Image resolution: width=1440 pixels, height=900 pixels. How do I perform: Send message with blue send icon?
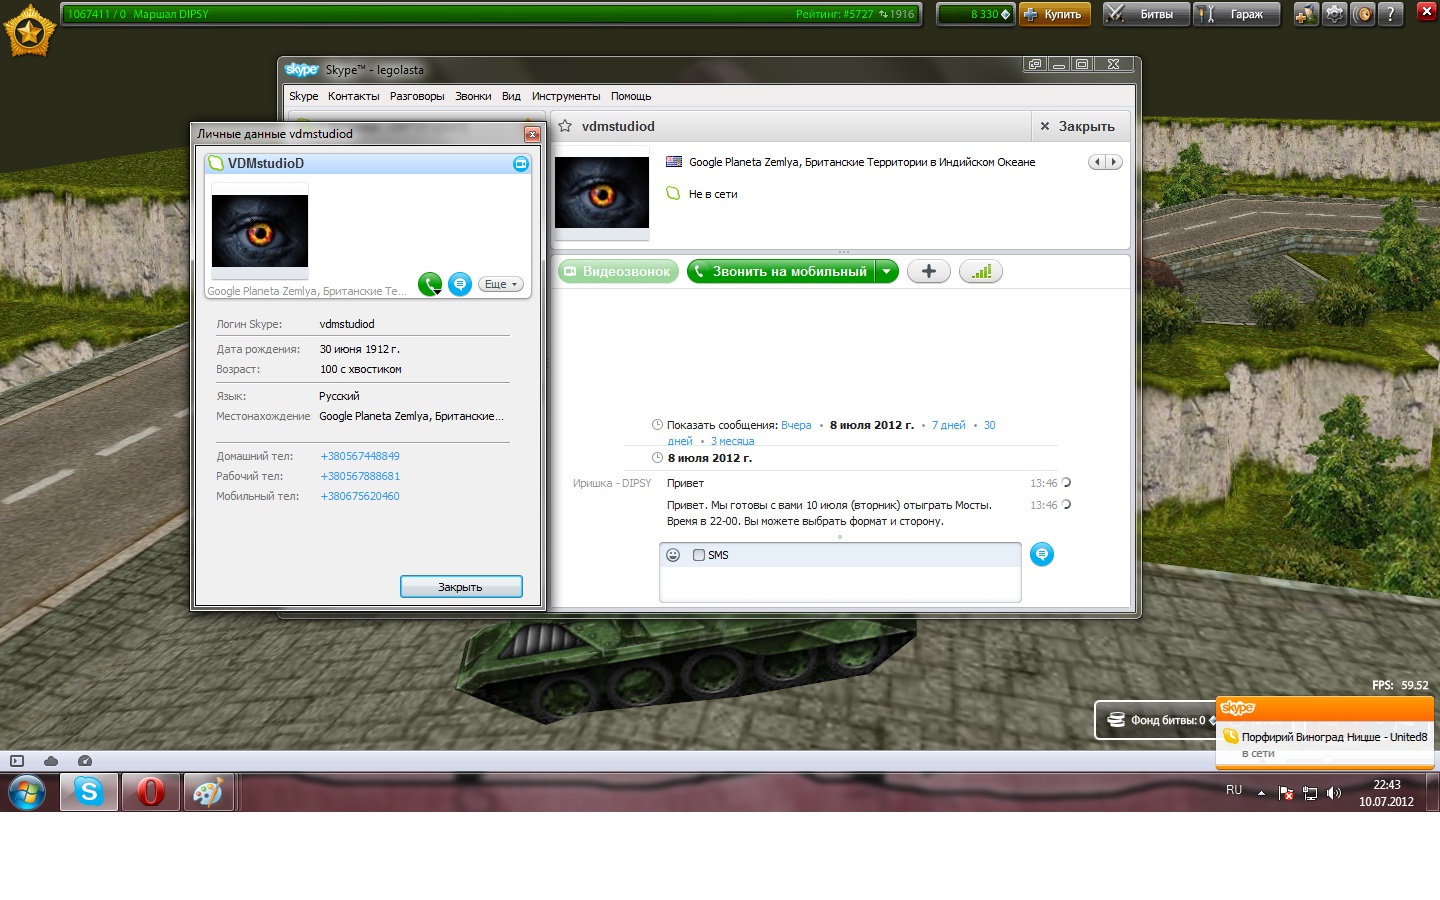coord(1042,554)
